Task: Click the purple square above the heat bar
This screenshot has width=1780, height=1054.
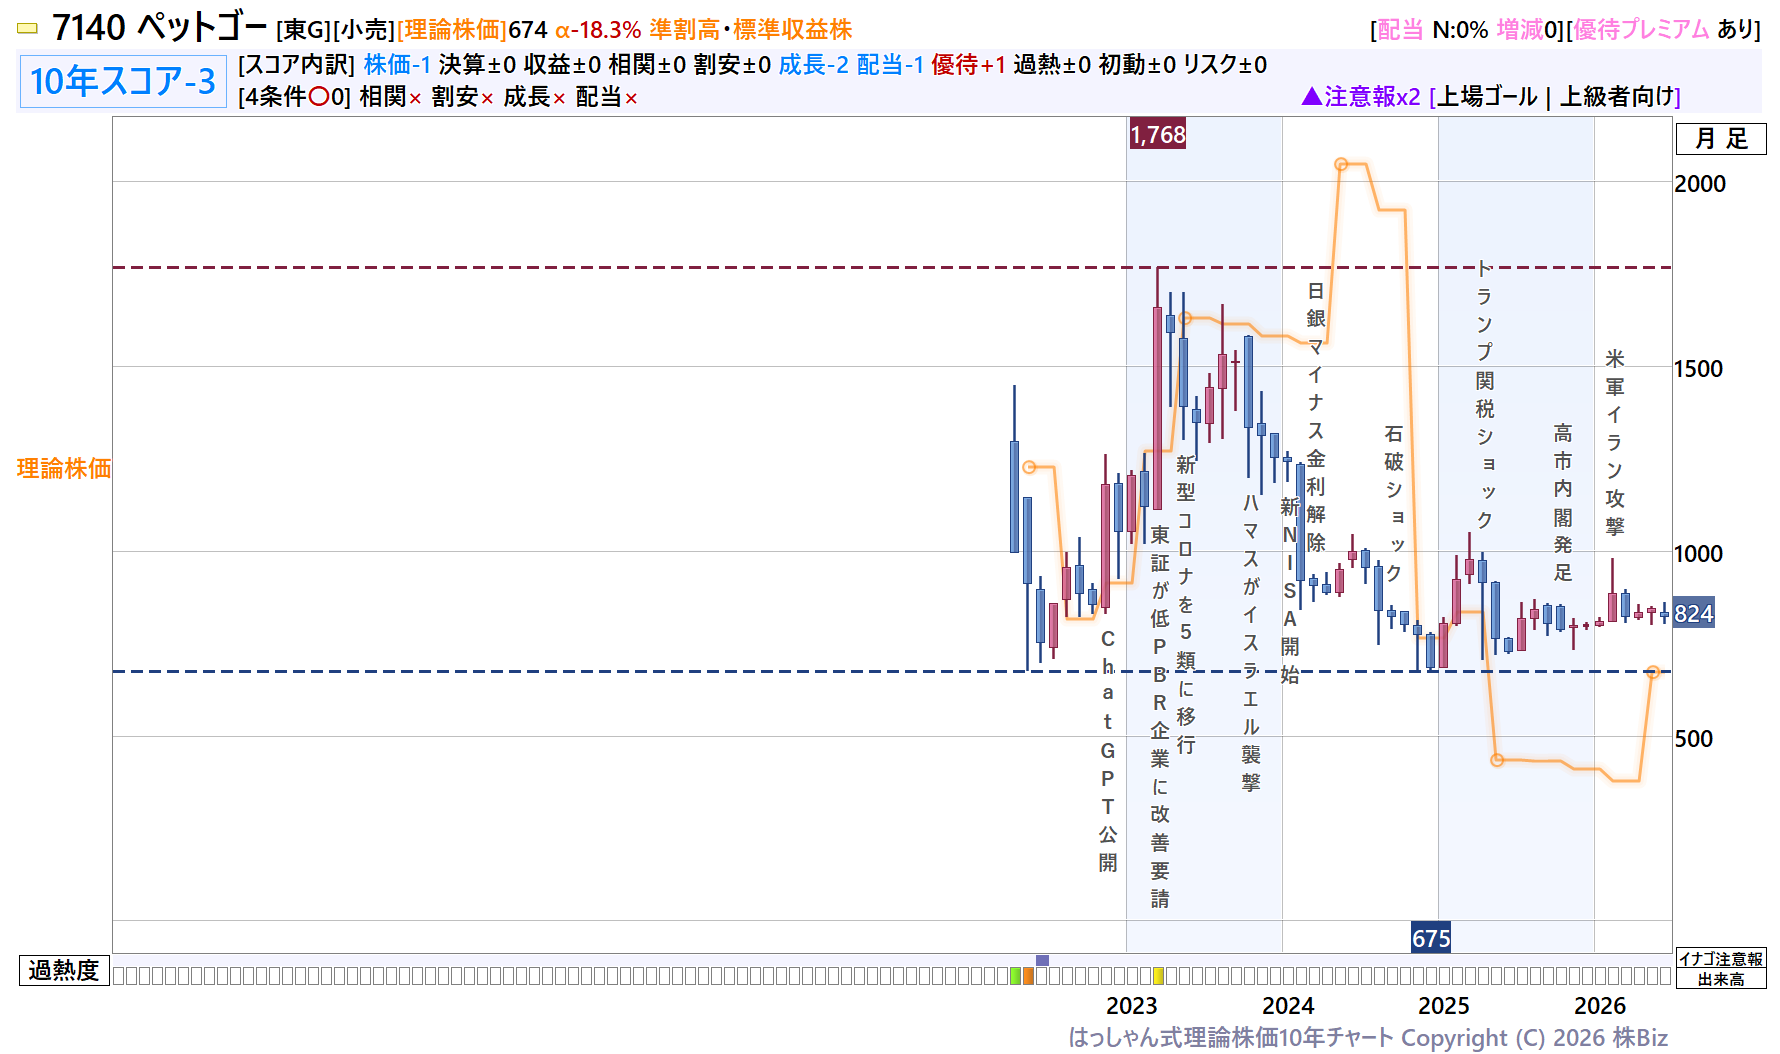Action: [x=1042, y=960]
